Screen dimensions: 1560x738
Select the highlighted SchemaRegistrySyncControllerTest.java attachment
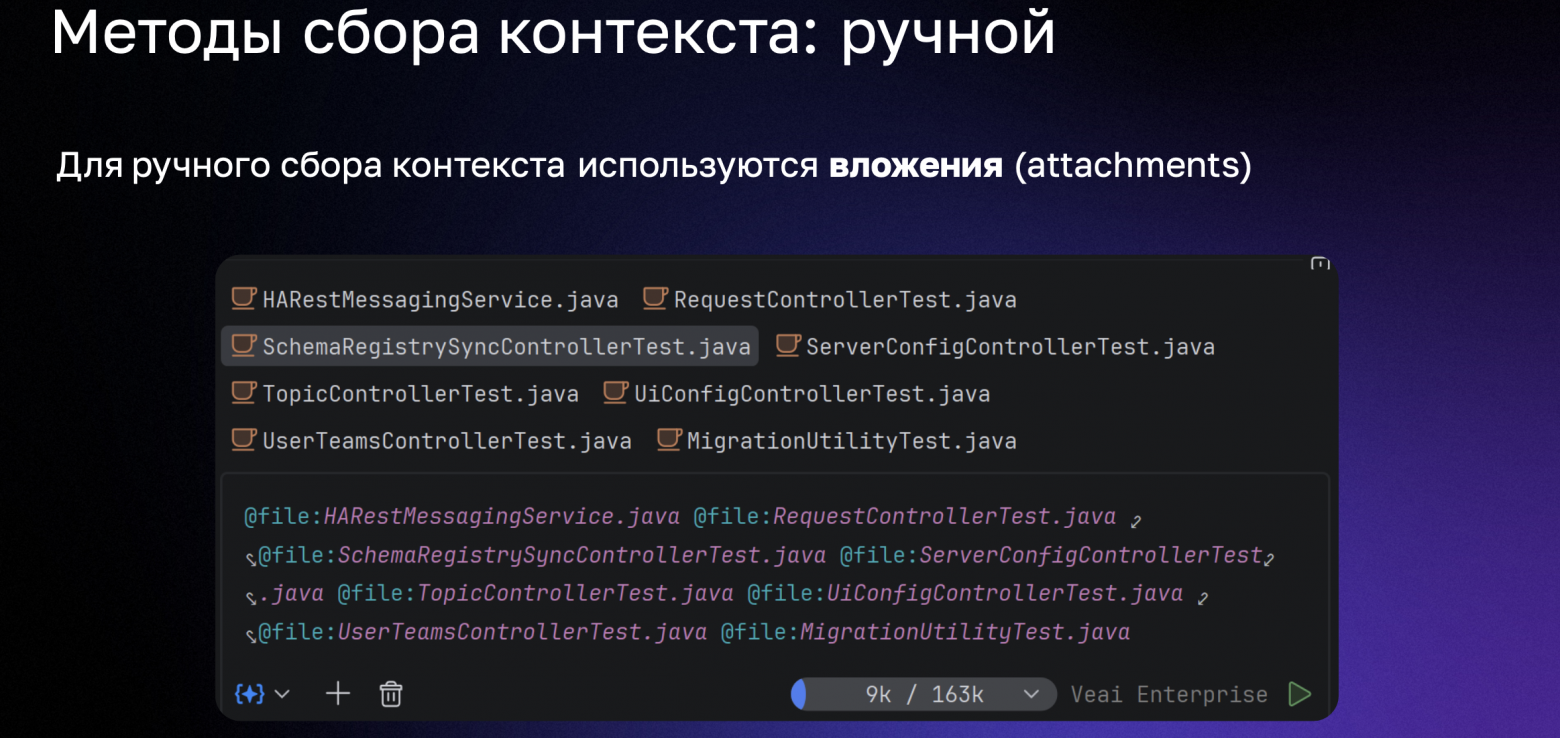490,346
